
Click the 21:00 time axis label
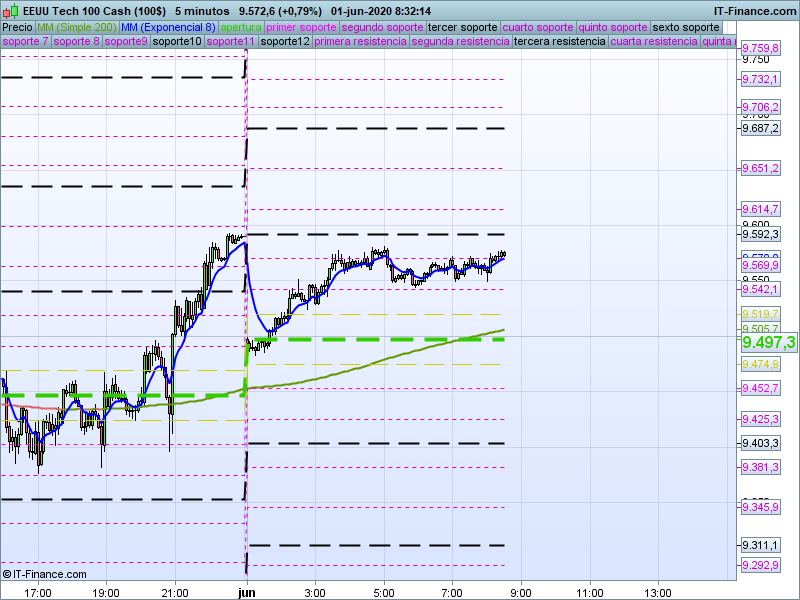point(175,593)
